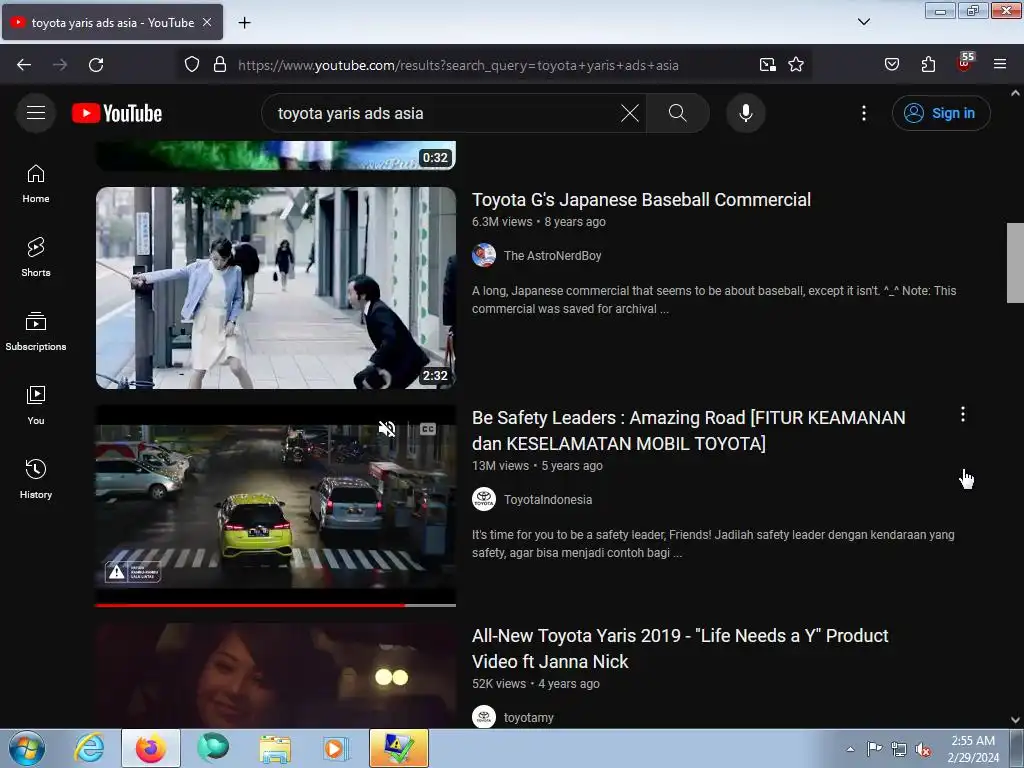Click the Sign in button
The height and width of the screenshot is (768, 1024).
pyautogui.click(x=940, y=113)
